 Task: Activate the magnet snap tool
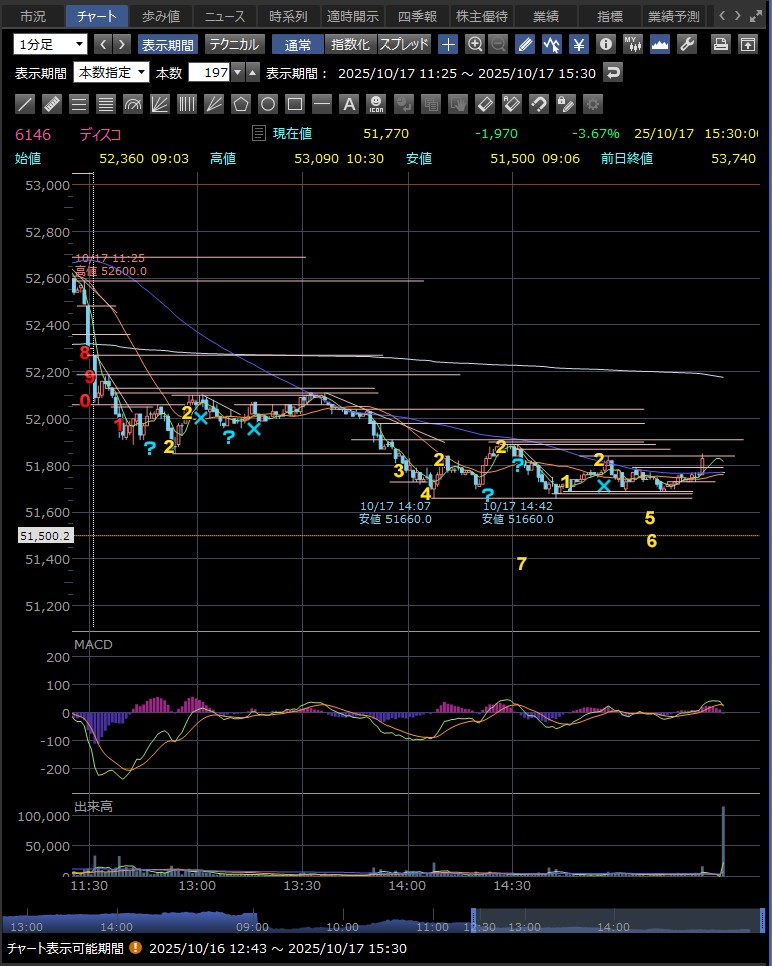[538, 103]
